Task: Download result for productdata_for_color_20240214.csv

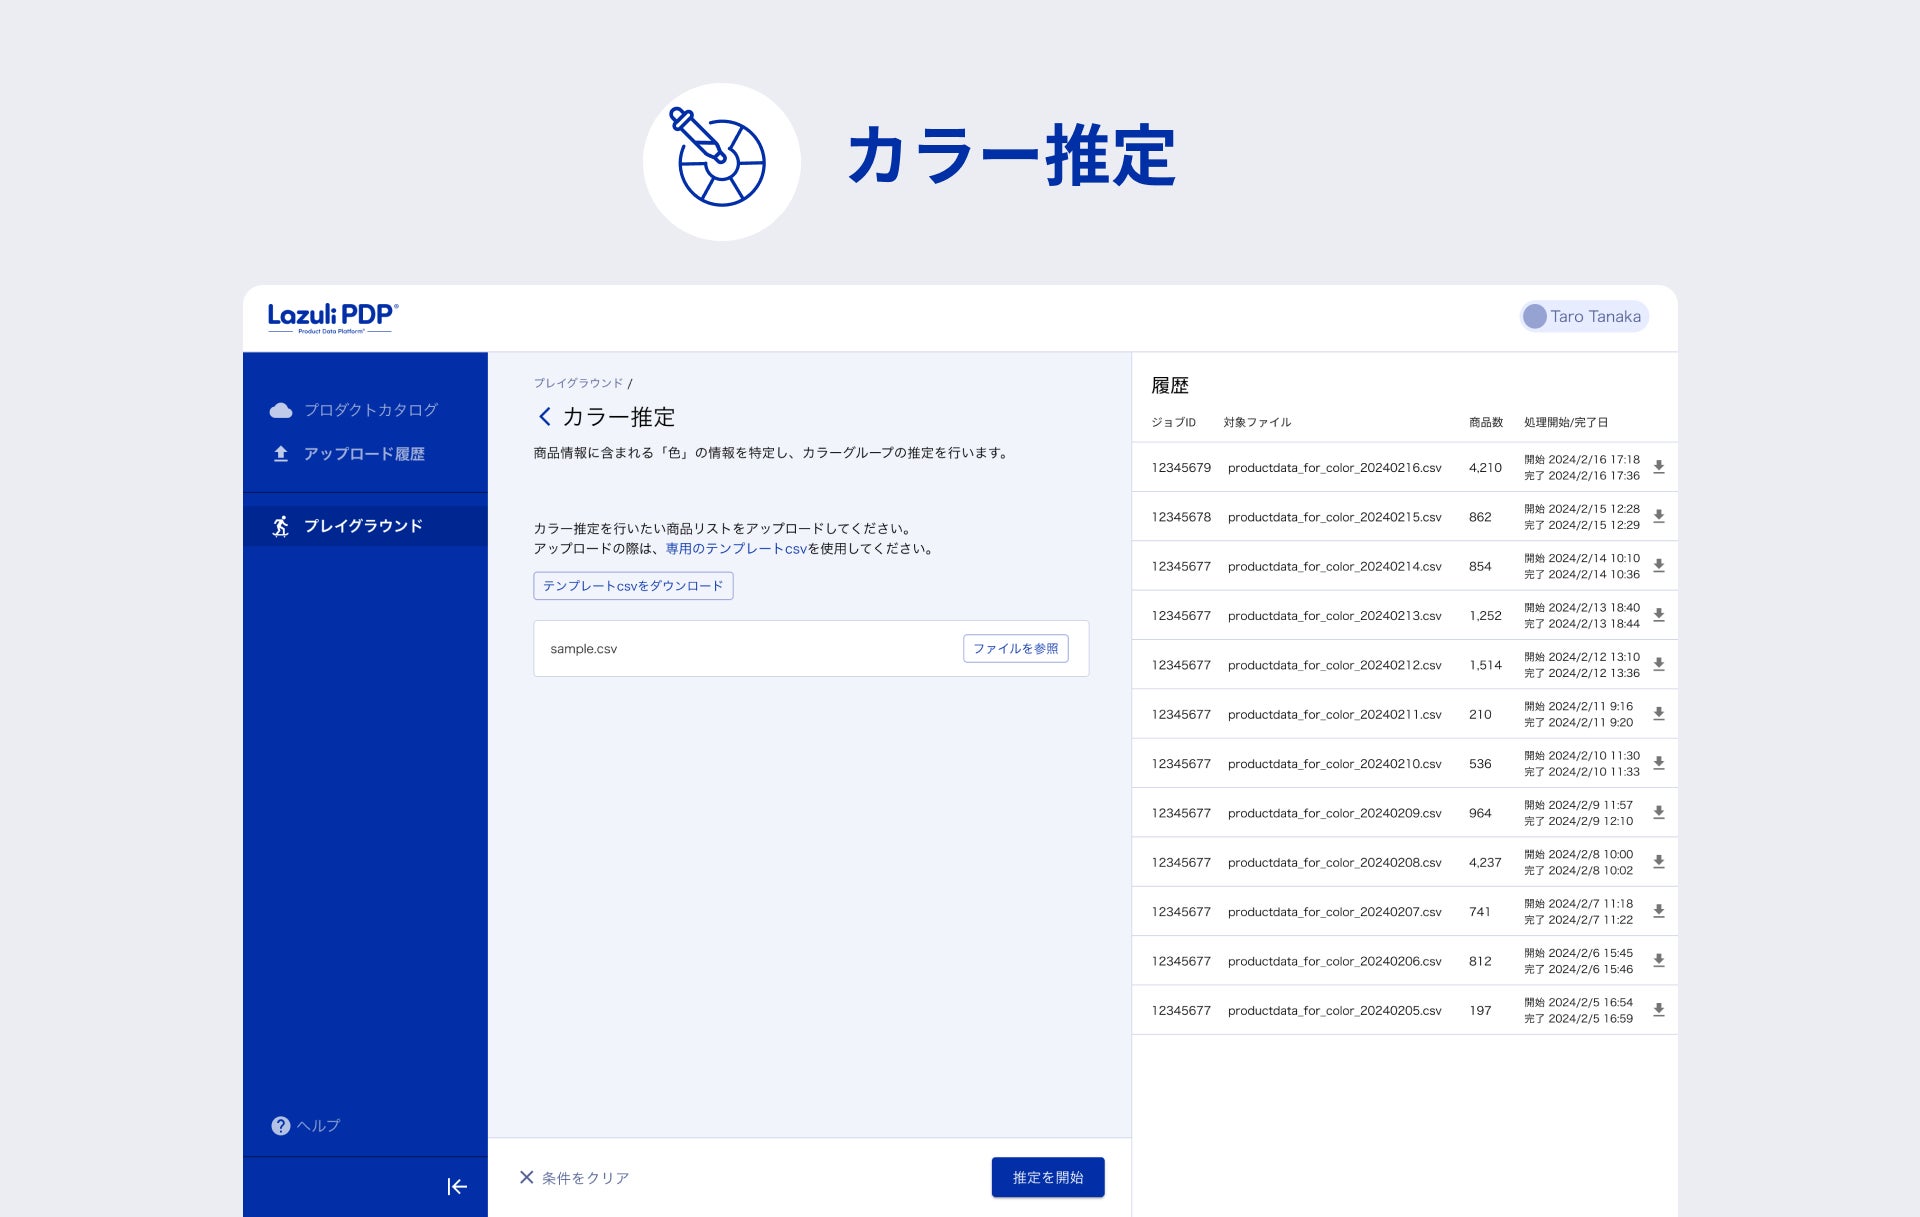Action: click(x=1658, y=566)
